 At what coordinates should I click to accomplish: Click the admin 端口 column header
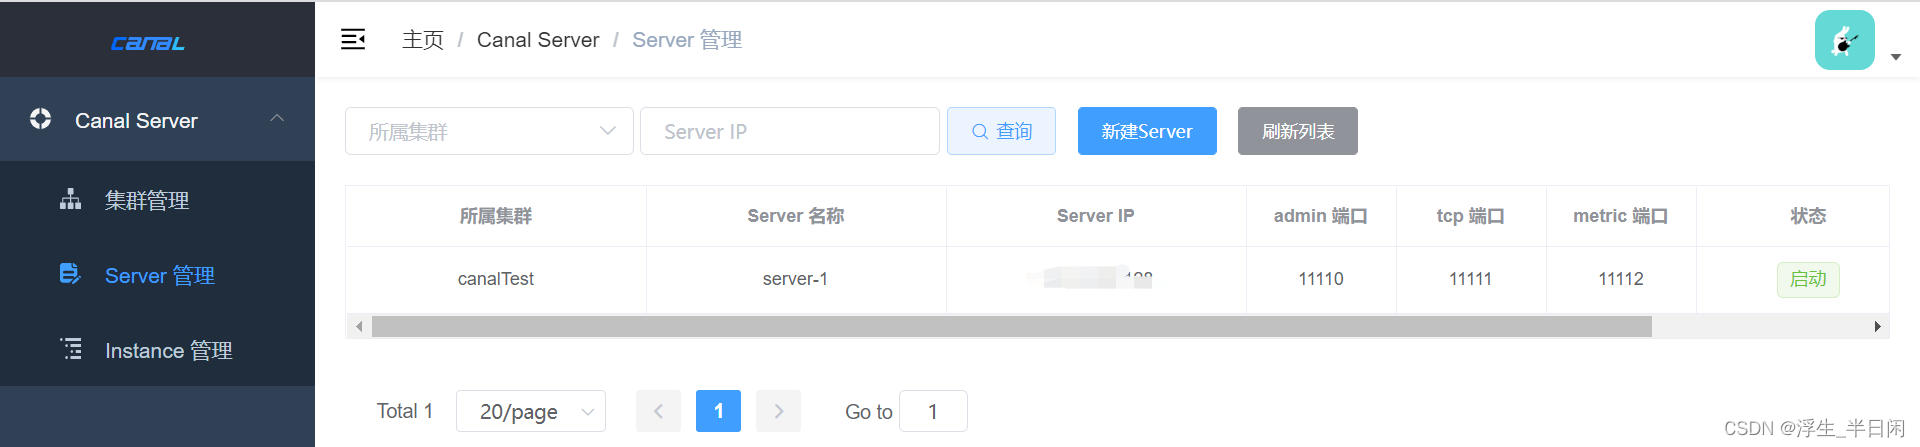[1321, 216]
